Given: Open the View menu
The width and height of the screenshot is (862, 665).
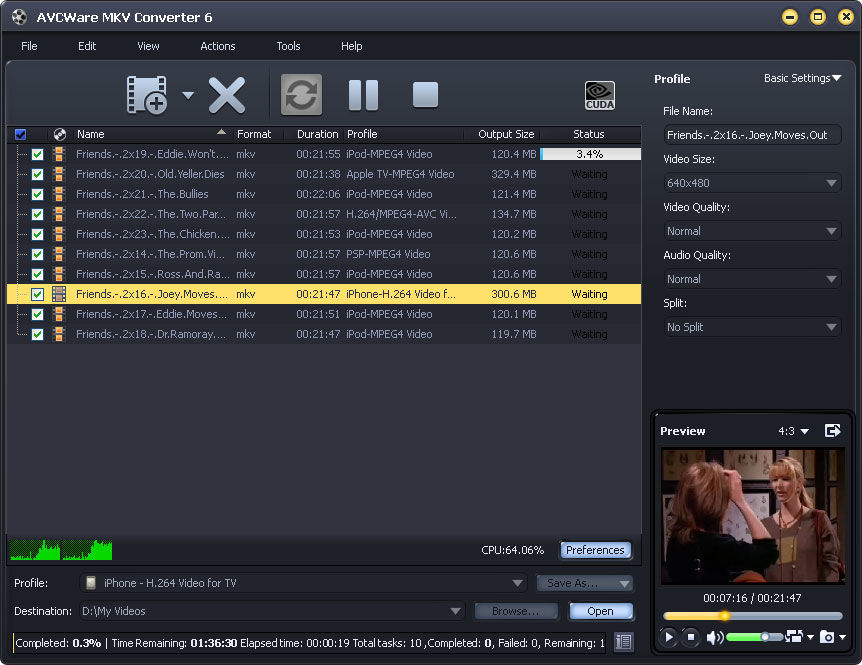Looking at the screenshot, I should tap(148, 46).
